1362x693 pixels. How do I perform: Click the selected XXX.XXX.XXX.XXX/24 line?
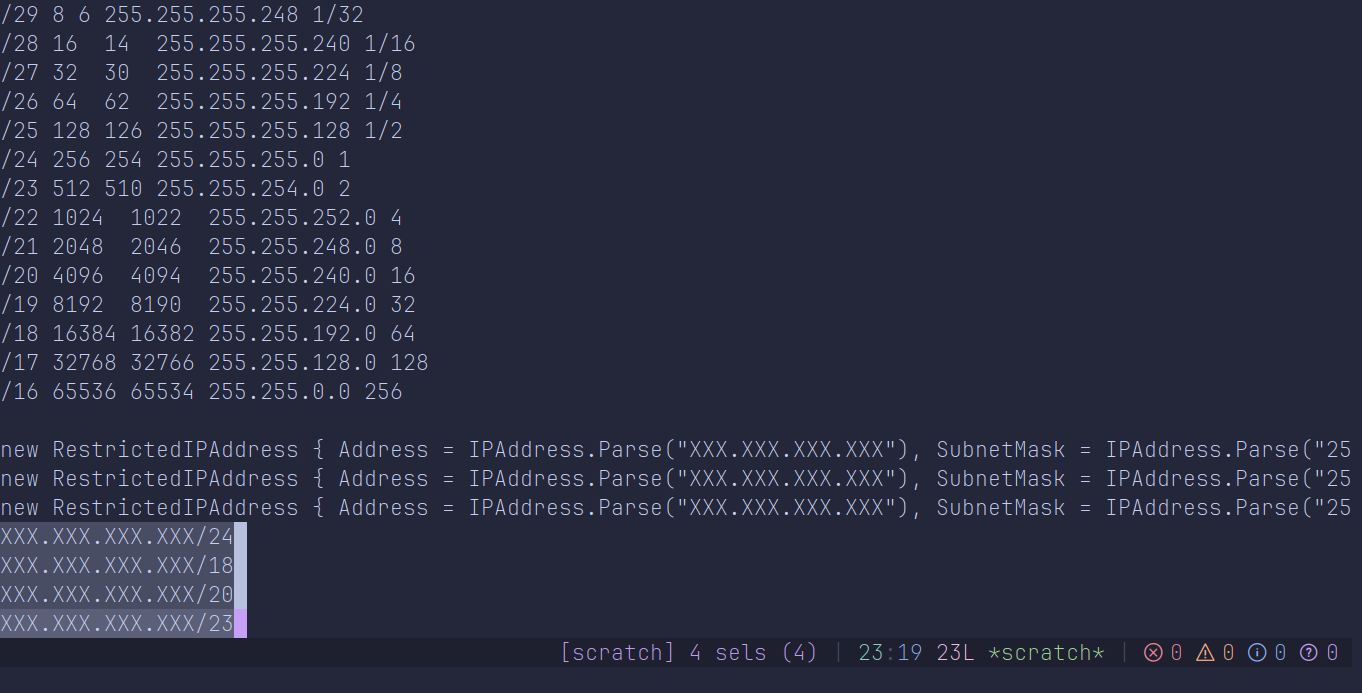pos(116,537)
